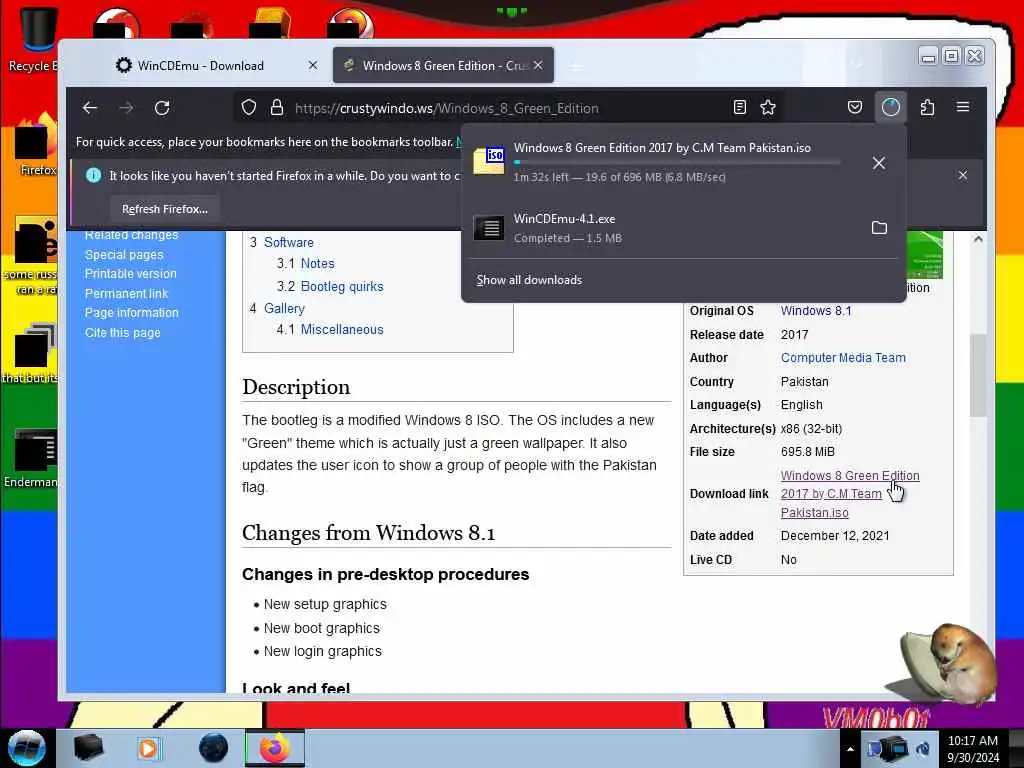This screenshot has width=1024, height=768.
Task: Jump to Gallery in contents
Action: tap(284, 308)
